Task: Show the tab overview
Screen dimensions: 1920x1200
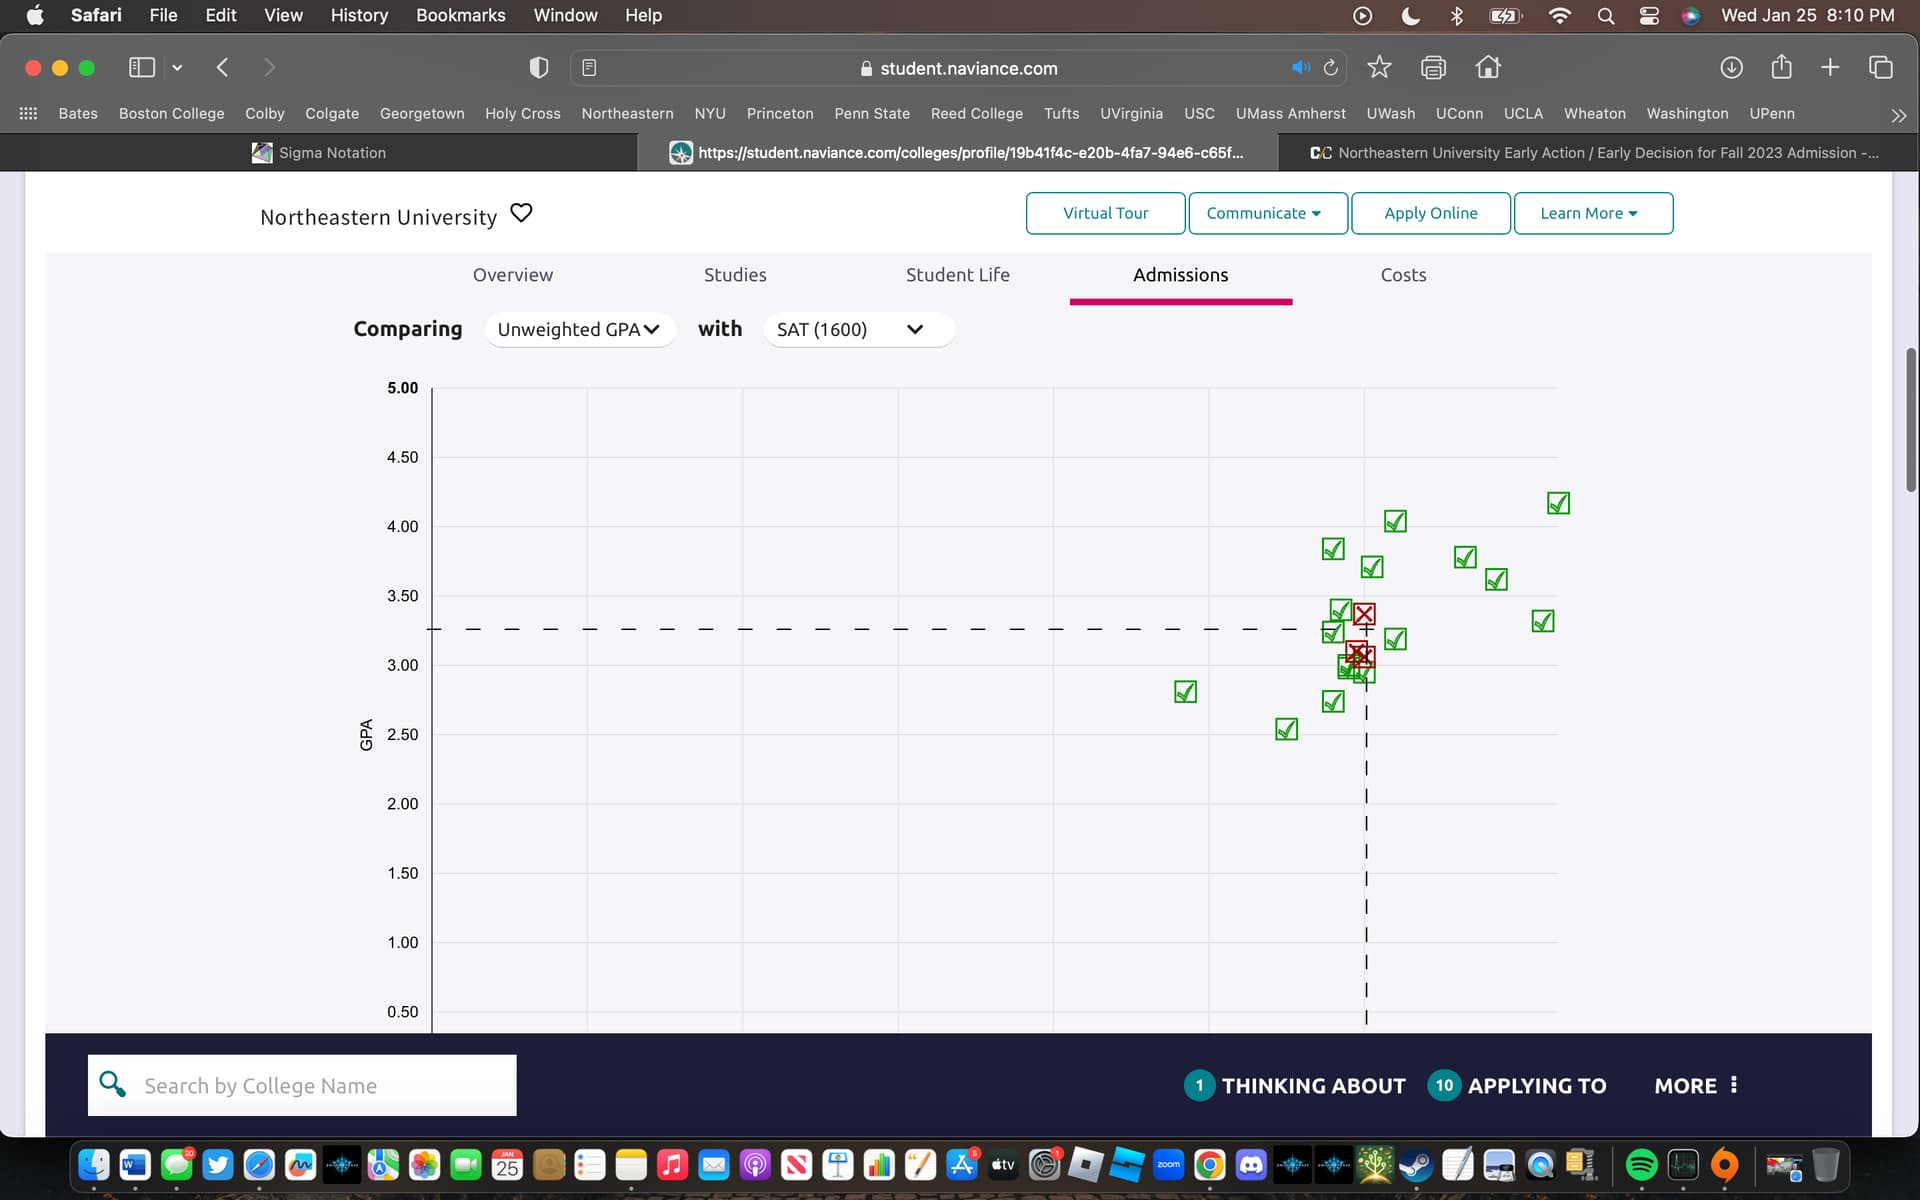Action: (x=1880, y=67)
